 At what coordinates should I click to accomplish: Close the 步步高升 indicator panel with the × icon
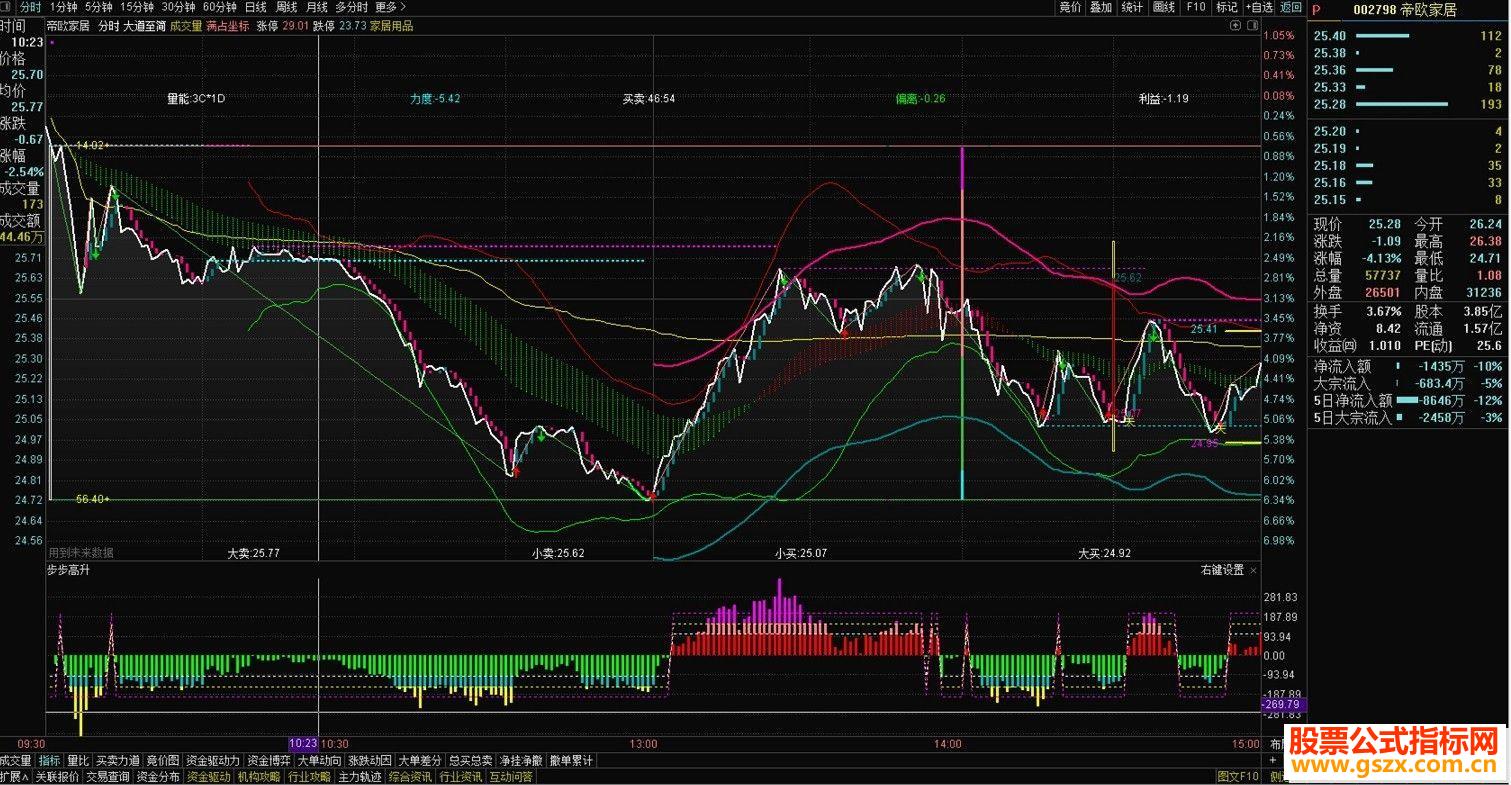pos(1253,570)
